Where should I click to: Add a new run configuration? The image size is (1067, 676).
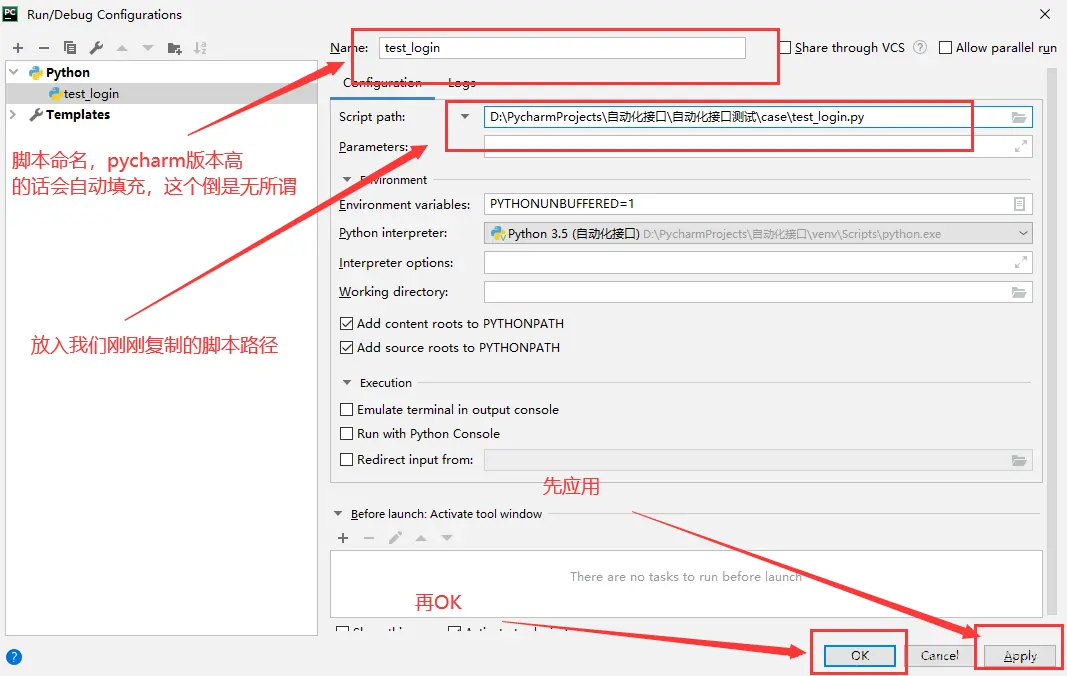click(x=18, y=47)
